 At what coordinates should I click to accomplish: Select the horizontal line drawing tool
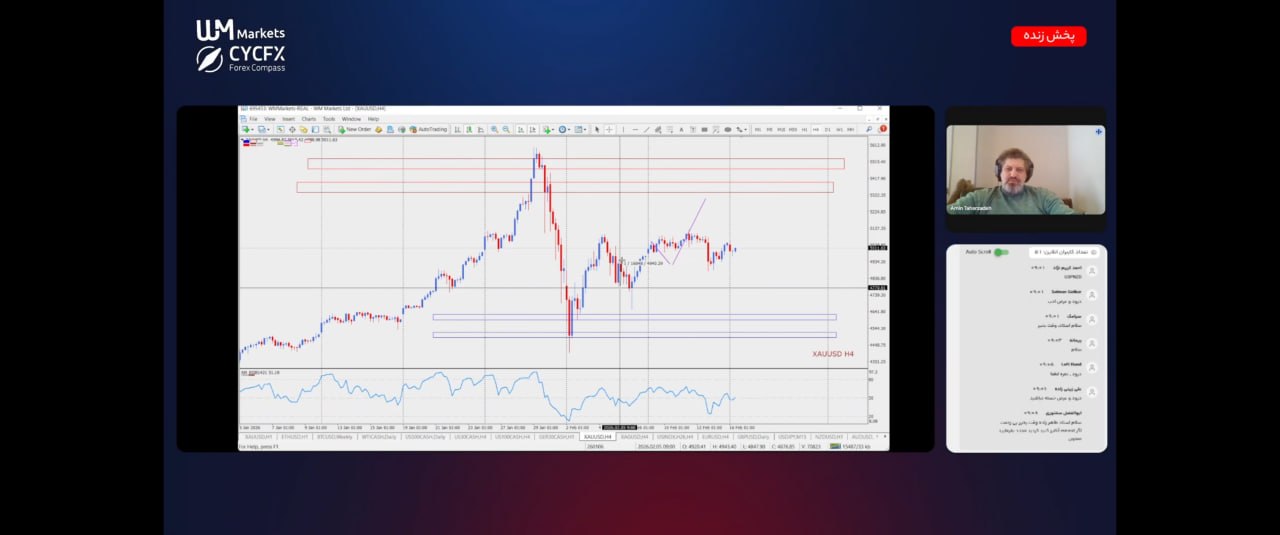coord(635,129)
